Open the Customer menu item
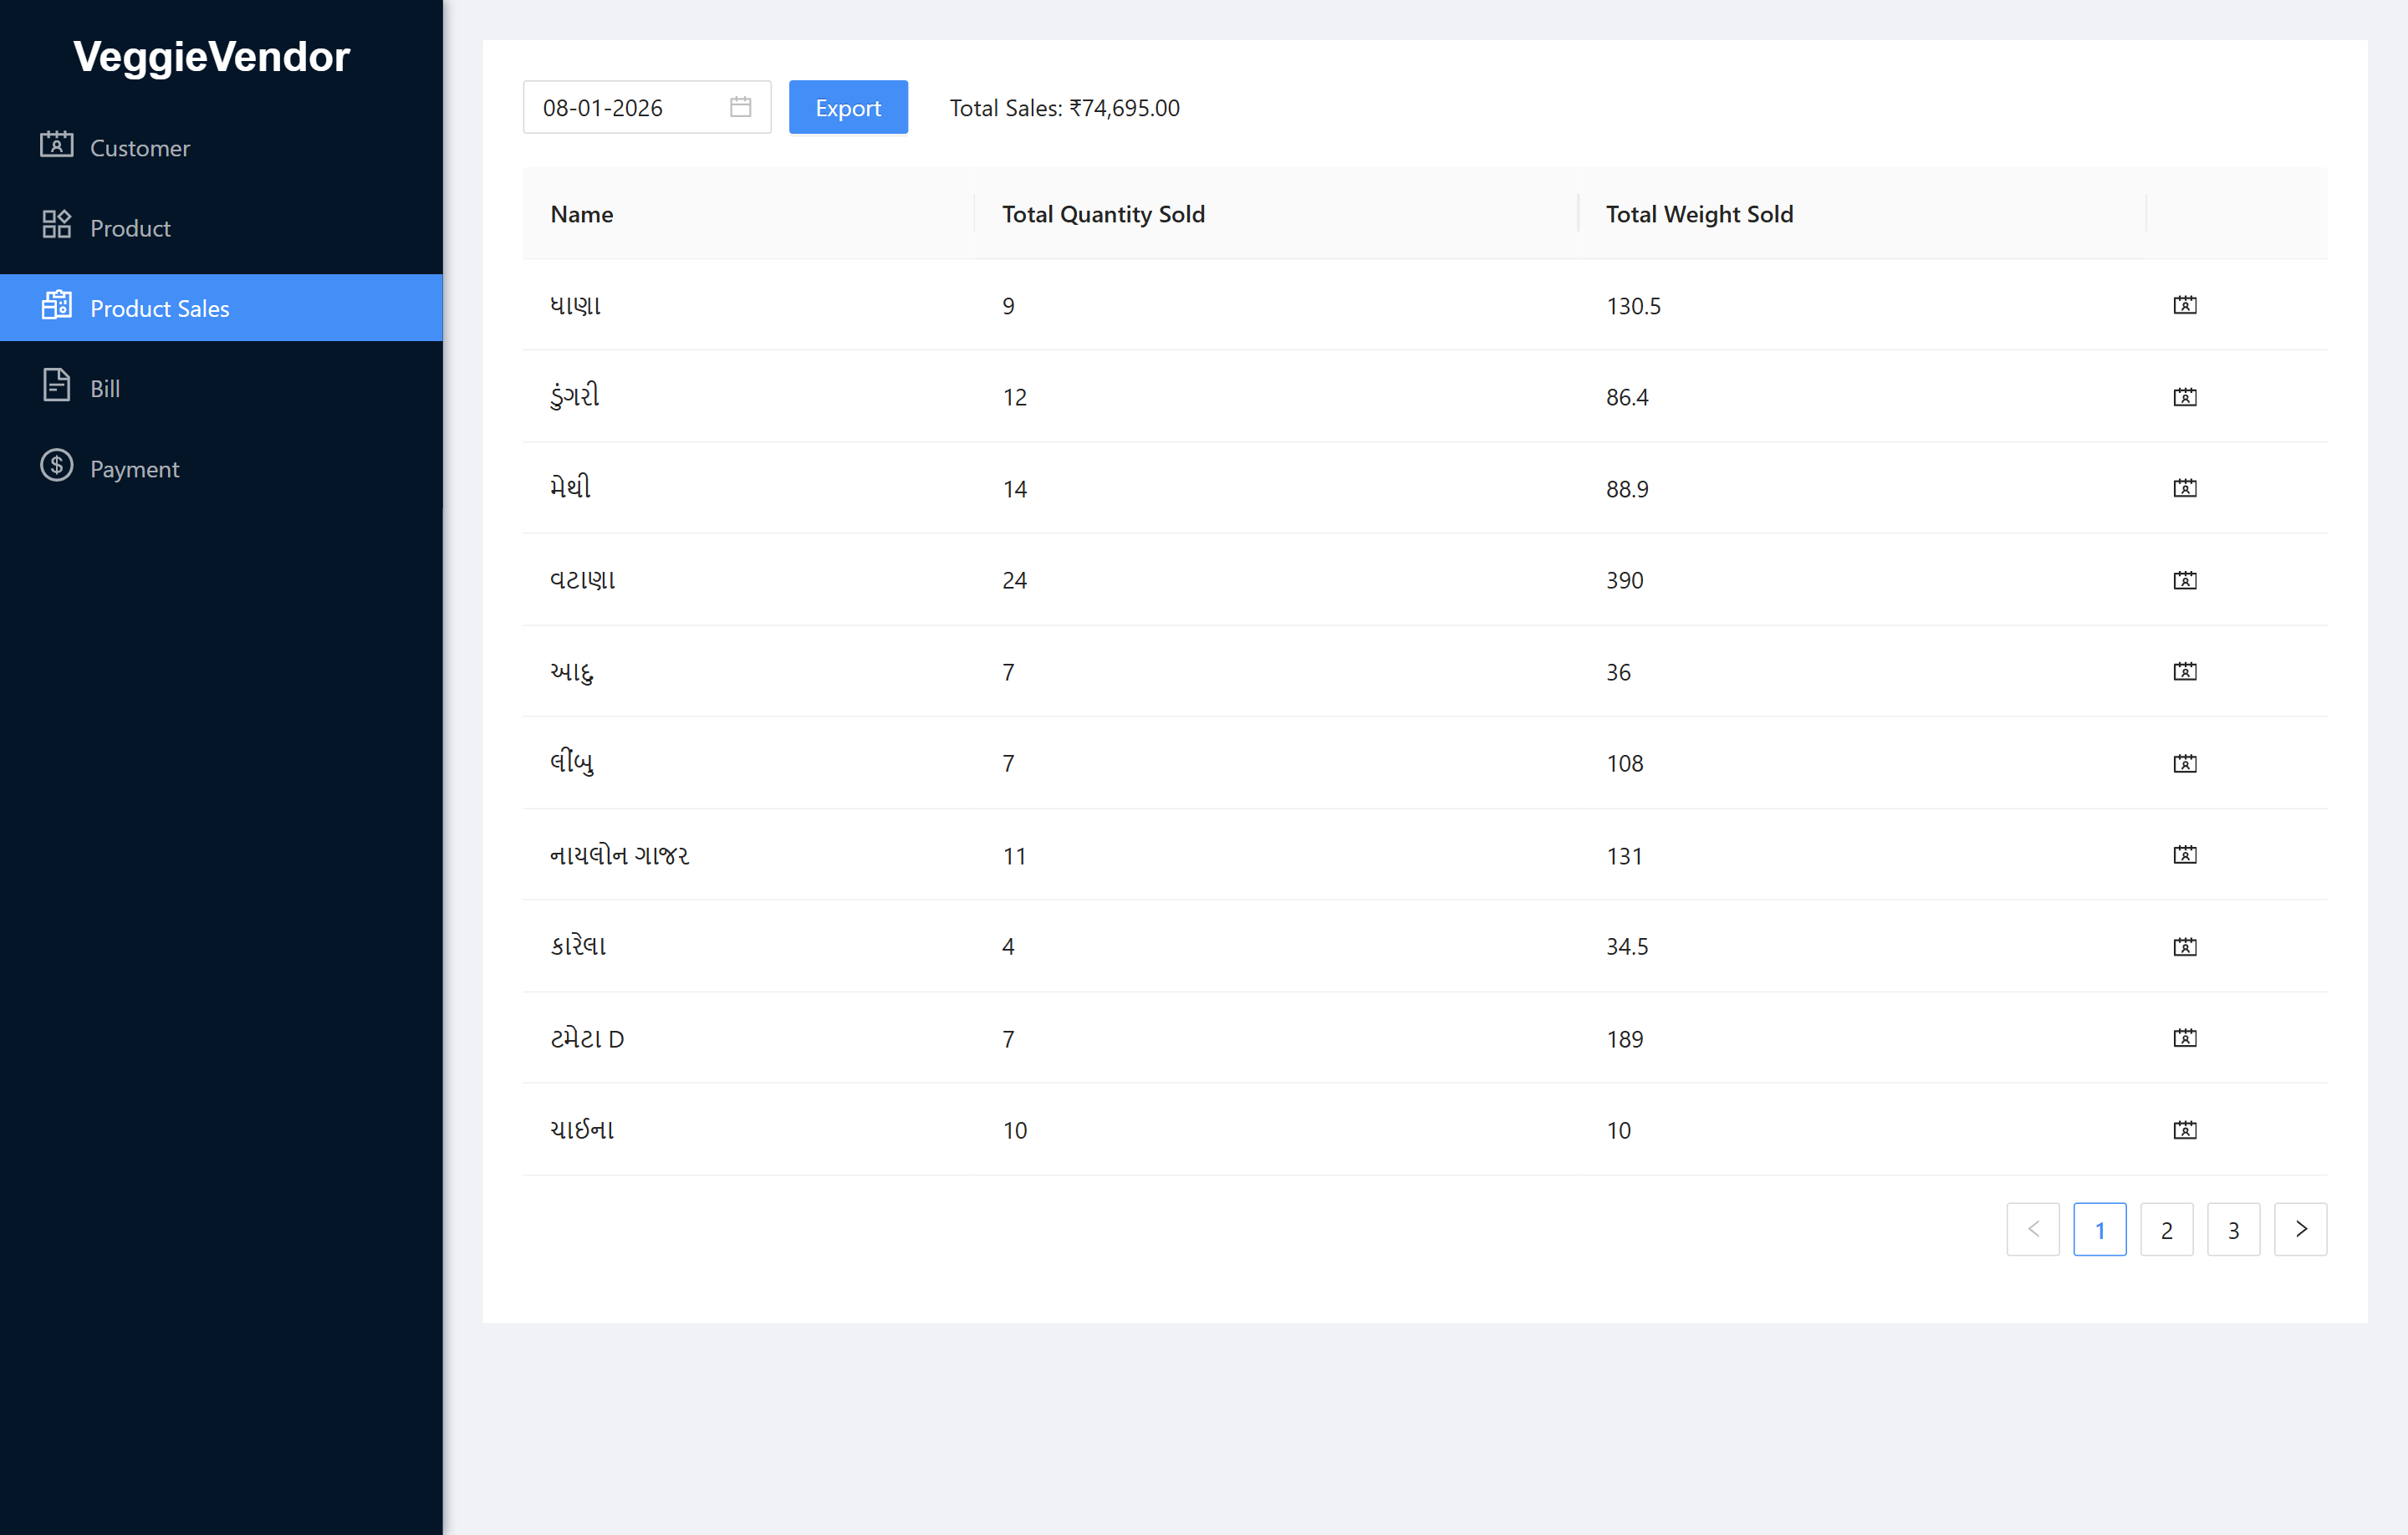This screenshot has width=2408, height=1535. (x=140, y=147)
